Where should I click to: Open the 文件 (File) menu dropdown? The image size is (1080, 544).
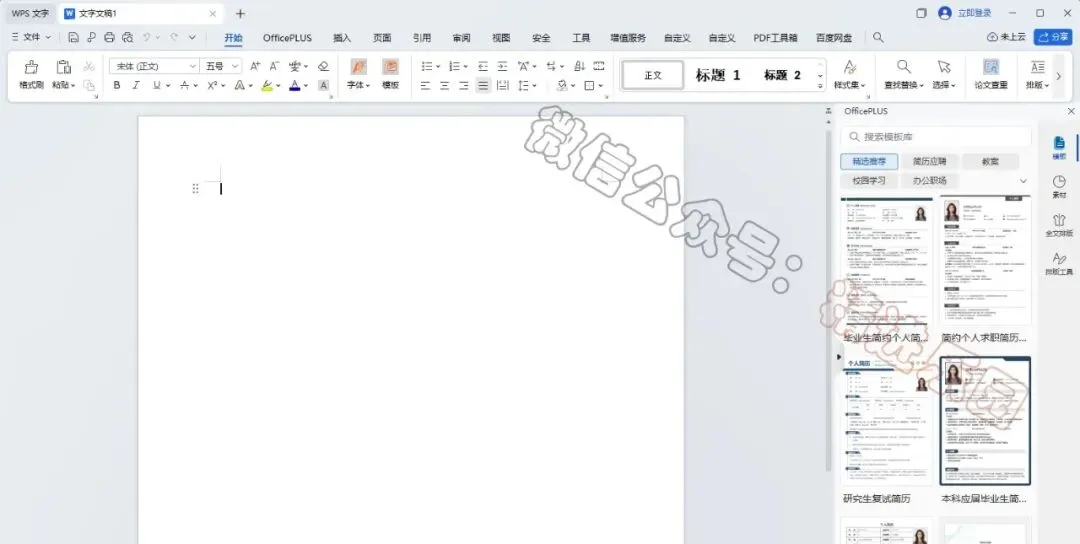[x=32, y=37]
